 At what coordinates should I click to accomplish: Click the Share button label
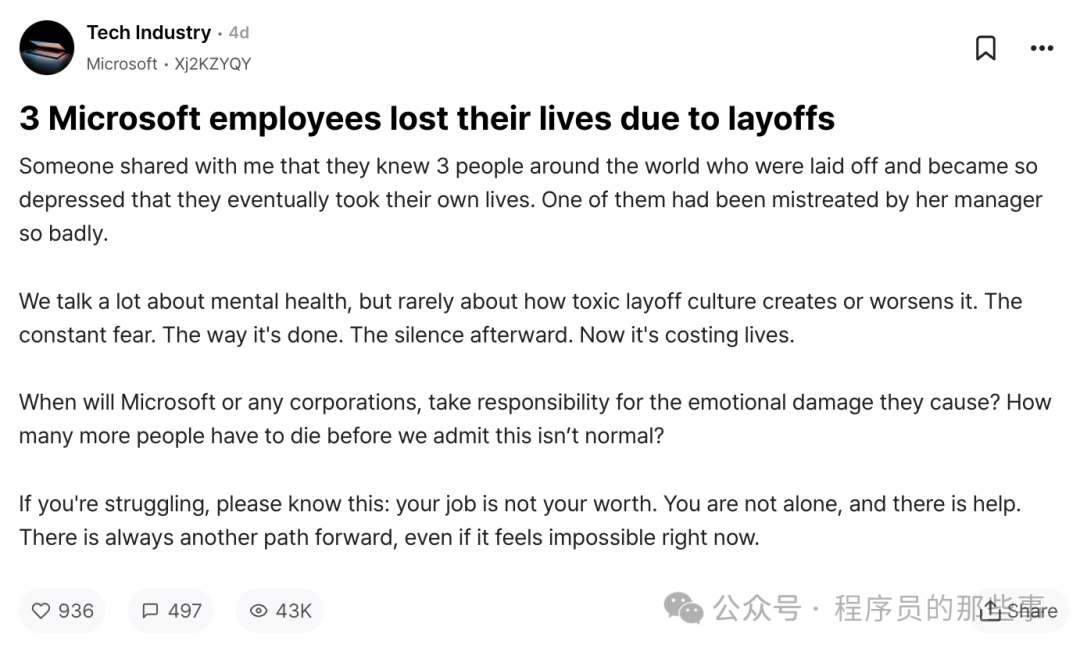(x=1032, y=611)
